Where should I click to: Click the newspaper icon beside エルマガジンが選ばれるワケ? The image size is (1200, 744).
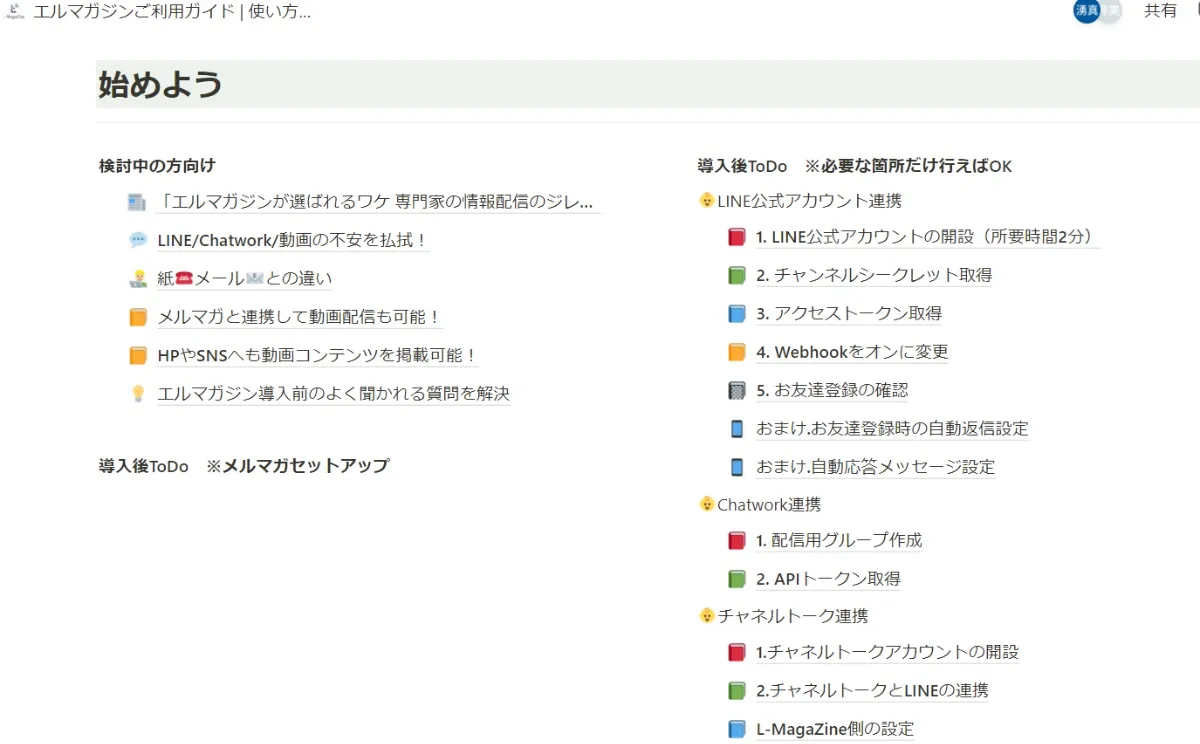click(137, 202)
